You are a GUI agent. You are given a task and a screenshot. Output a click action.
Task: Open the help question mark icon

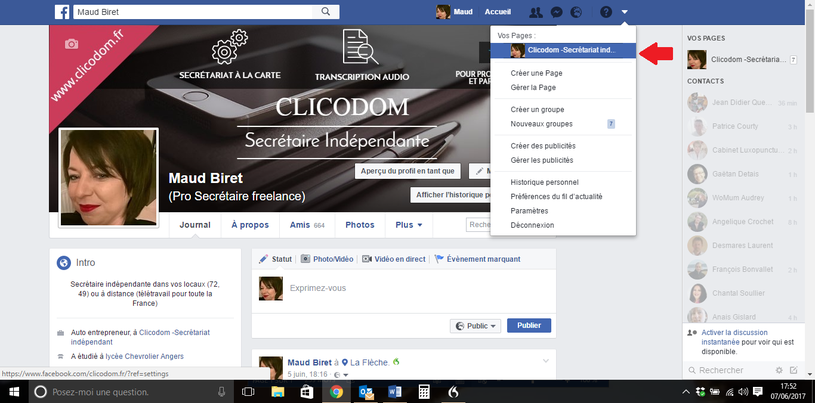606,12
